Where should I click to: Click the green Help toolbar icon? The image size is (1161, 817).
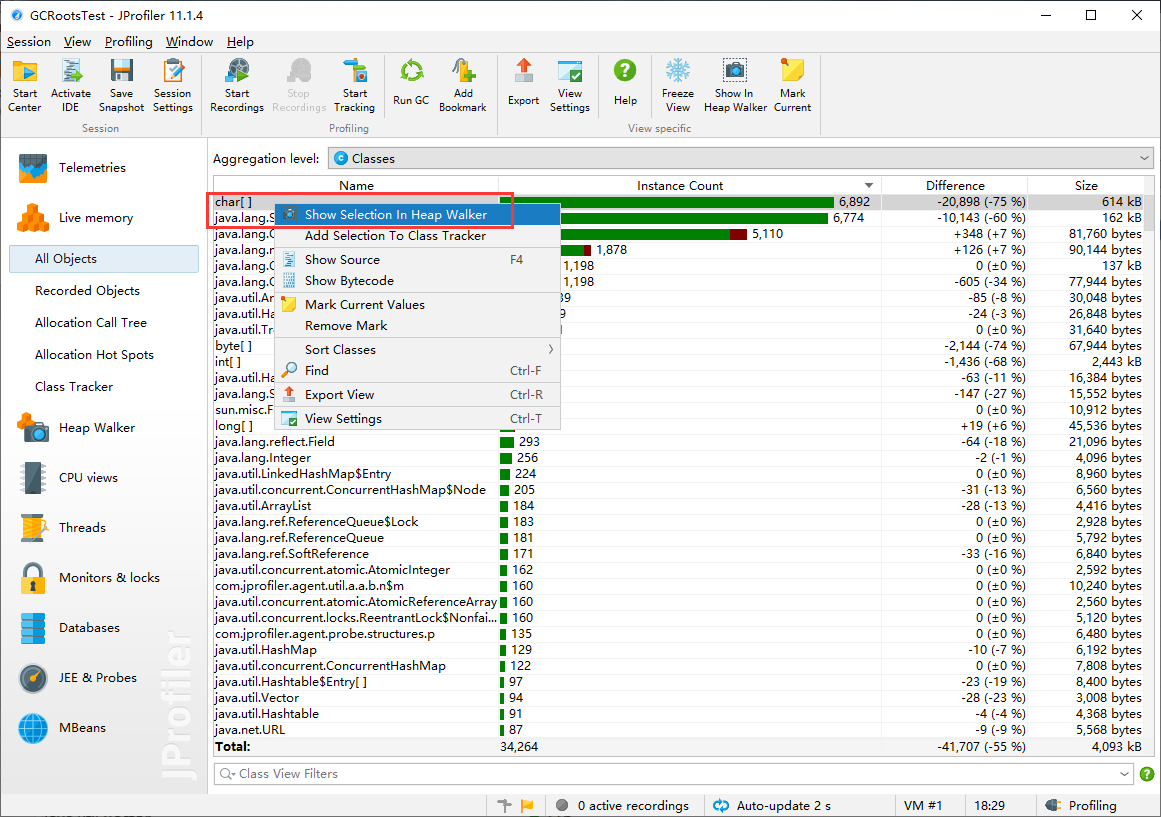click(625, 83)
